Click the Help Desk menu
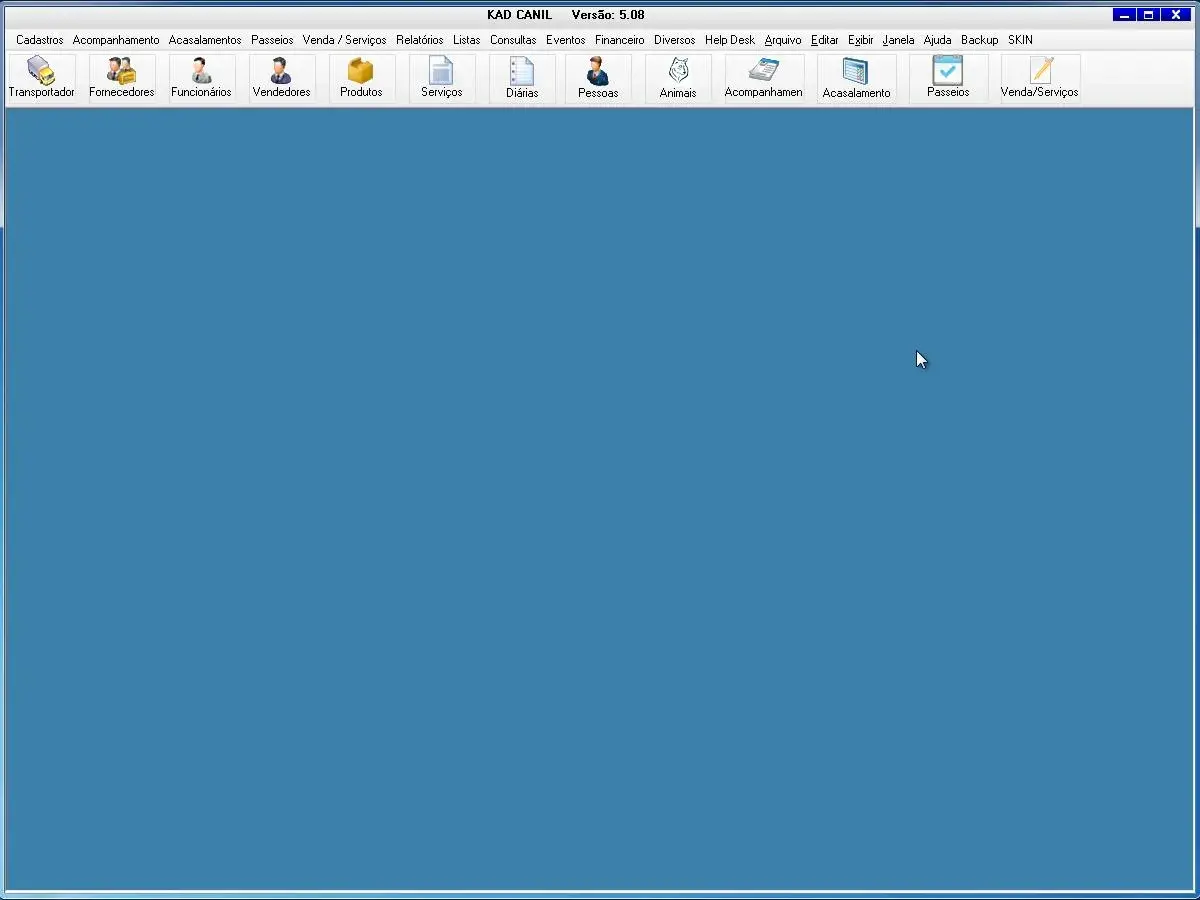 pos(729,40)
